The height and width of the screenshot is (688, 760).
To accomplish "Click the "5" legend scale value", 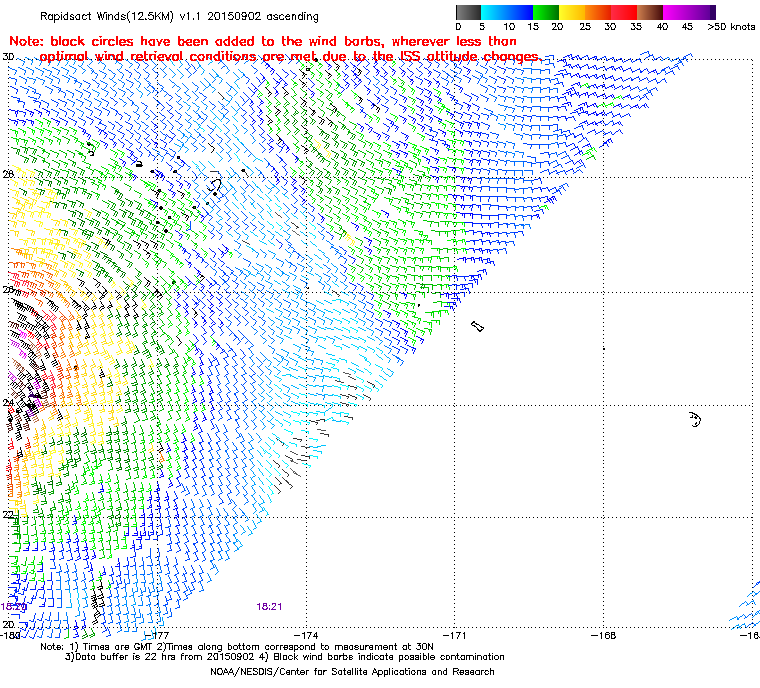I will point(482,27).
